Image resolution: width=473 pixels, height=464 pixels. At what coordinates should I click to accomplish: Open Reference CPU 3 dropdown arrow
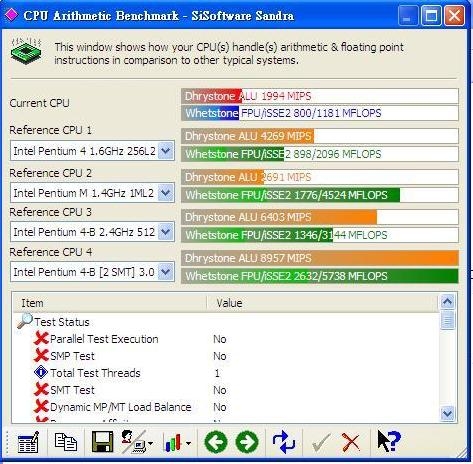point(166,232)
